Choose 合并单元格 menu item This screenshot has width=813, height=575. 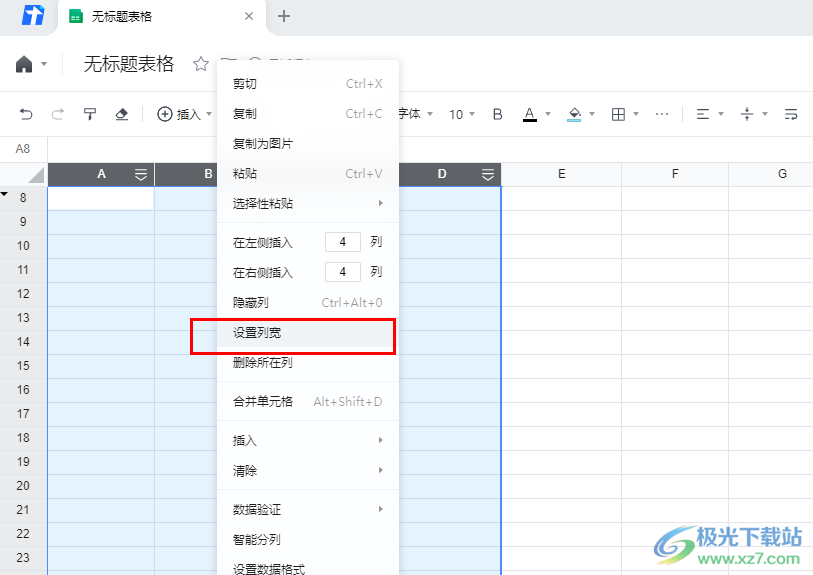[308, 402]
